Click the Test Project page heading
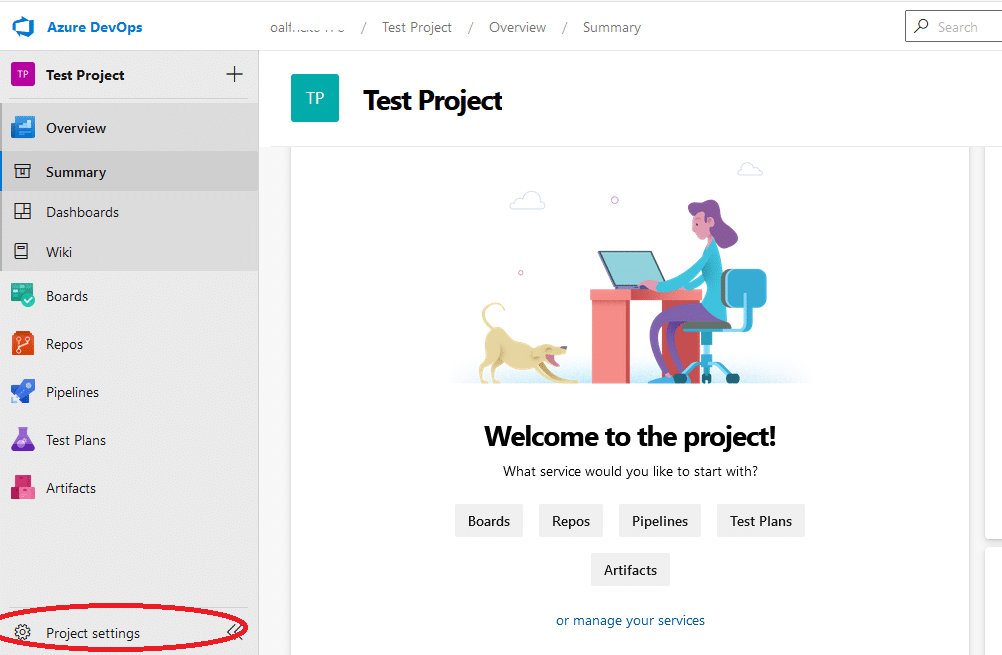1002x655 pixels. [433, 100]
